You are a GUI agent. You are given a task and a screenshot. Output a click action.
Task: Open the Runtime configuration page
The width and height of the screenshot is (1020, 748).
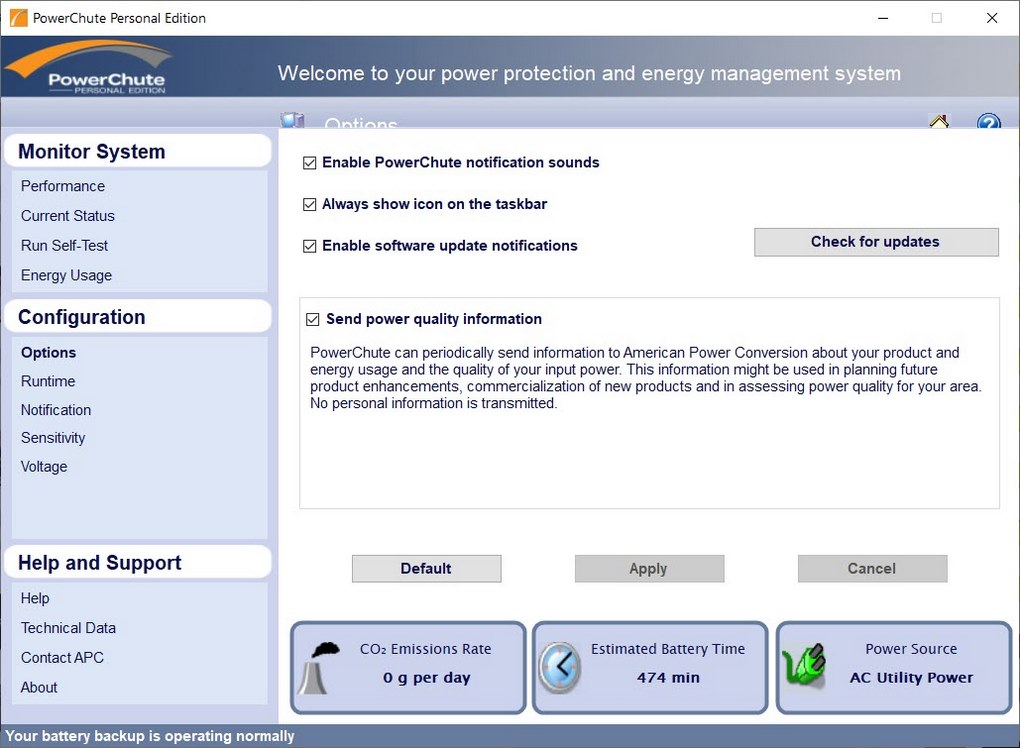48,381
